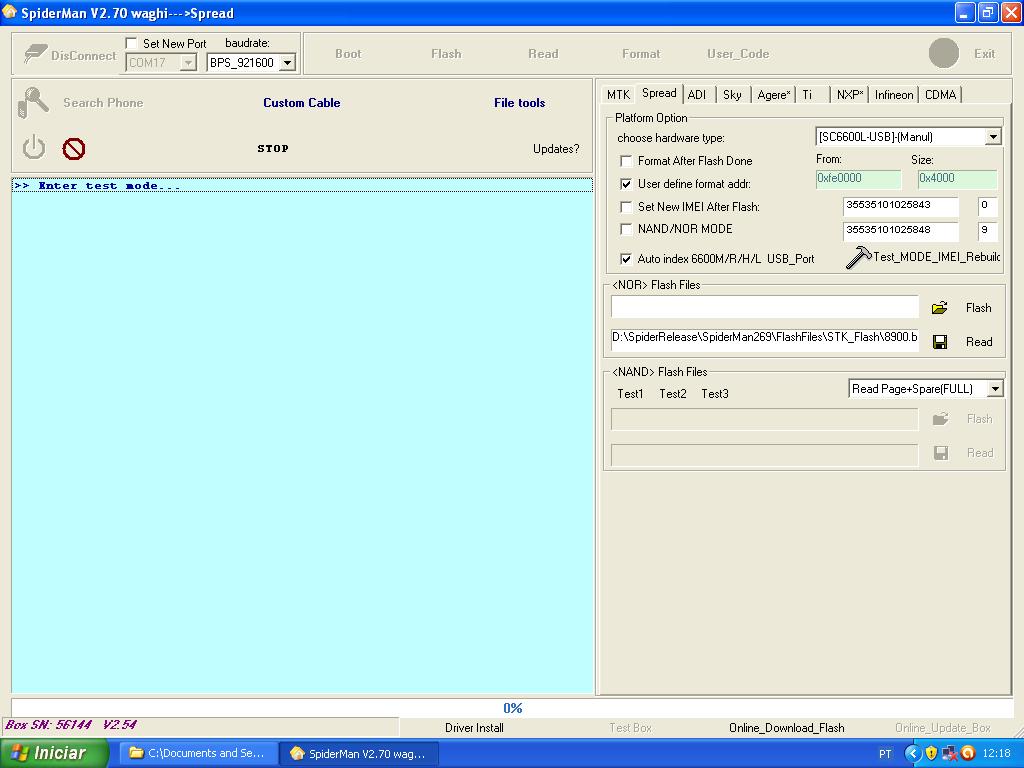This screenshot has width=1024, height=768.
Task: Expand the choose hardware type dropdown
Action: tap(993, 137)
